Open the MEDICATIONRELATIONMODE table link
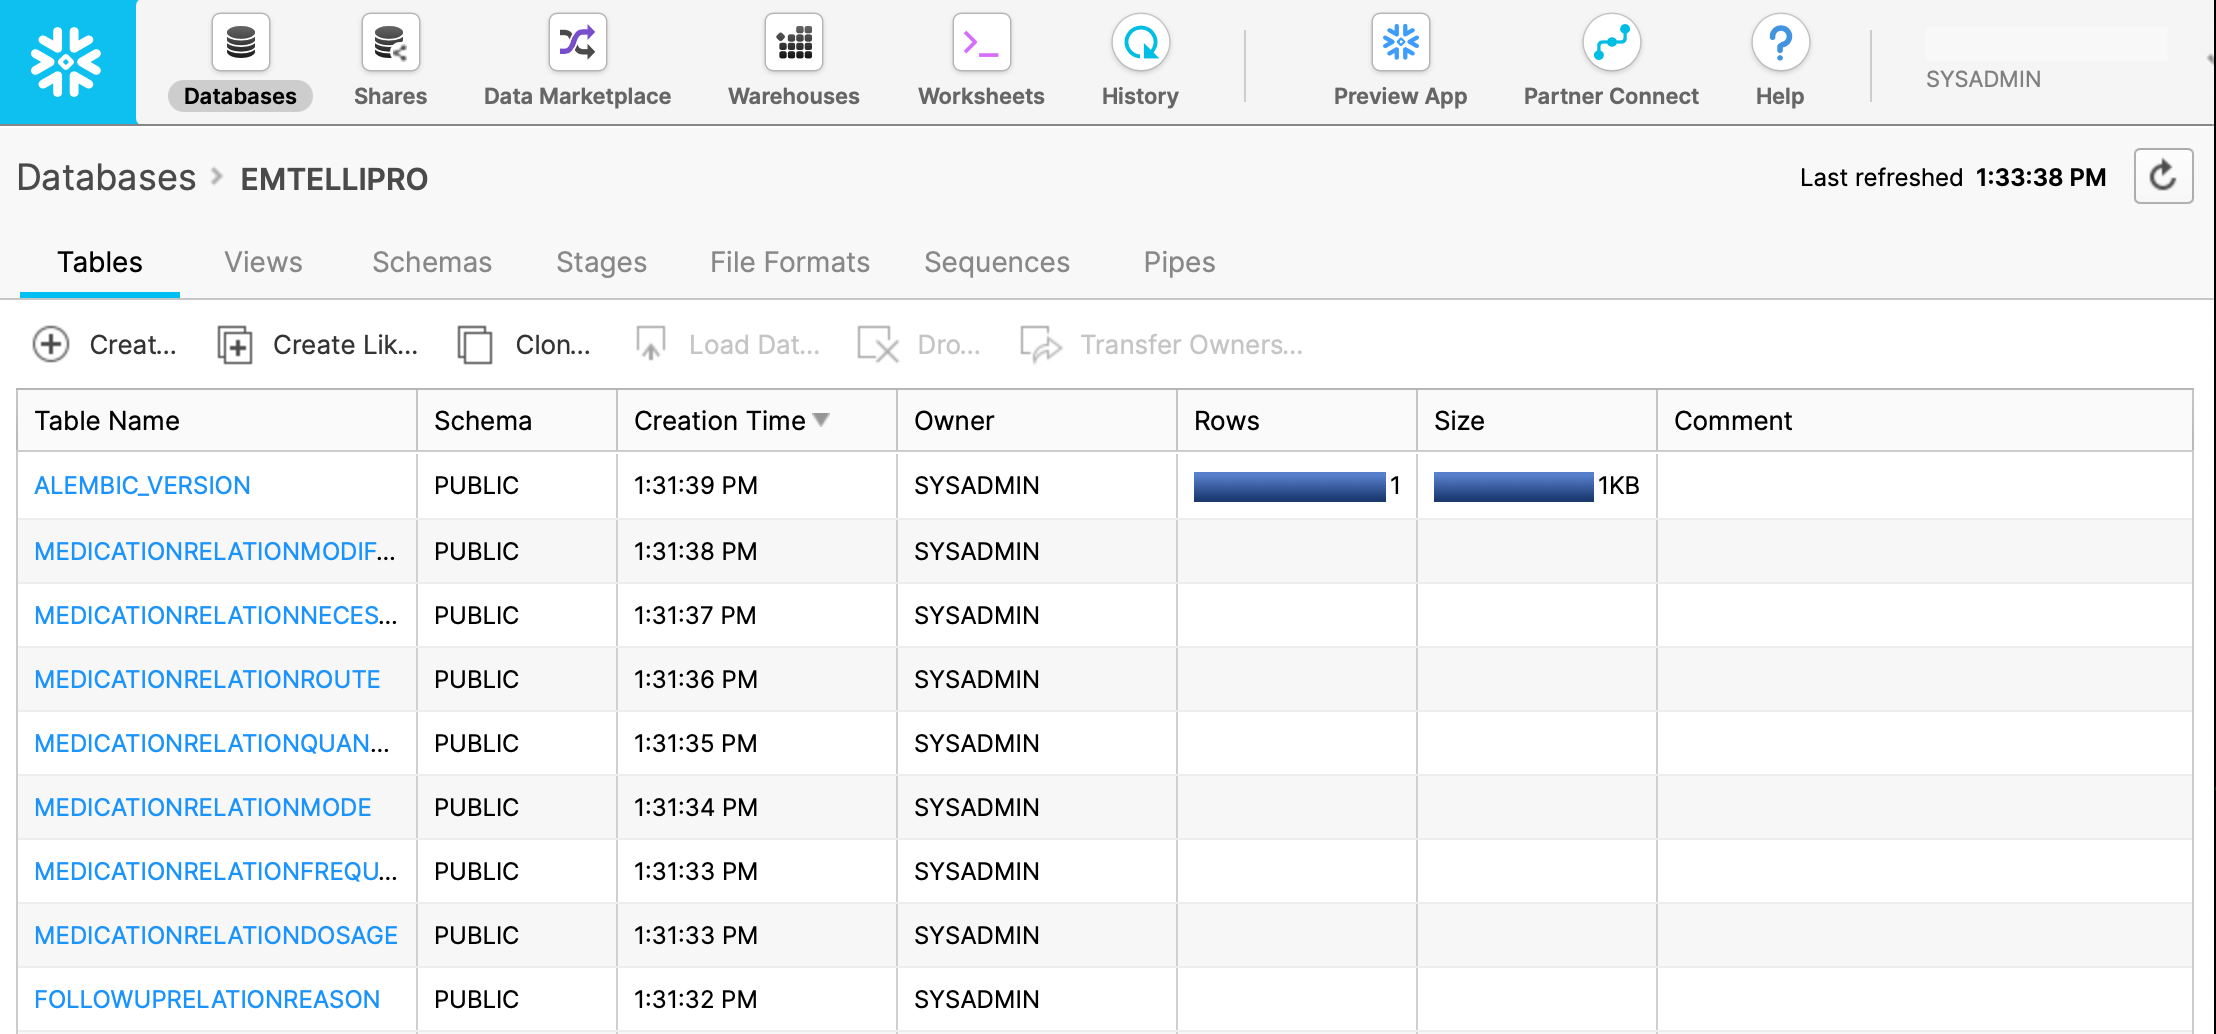2216x1034 pixels. [x=203, y=807]
